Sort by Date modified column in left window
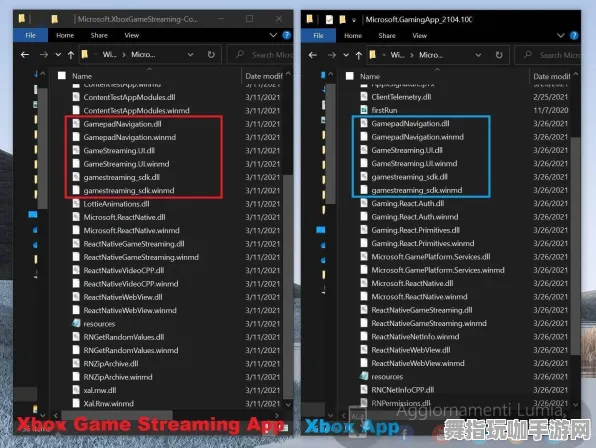 coord(264,76)
